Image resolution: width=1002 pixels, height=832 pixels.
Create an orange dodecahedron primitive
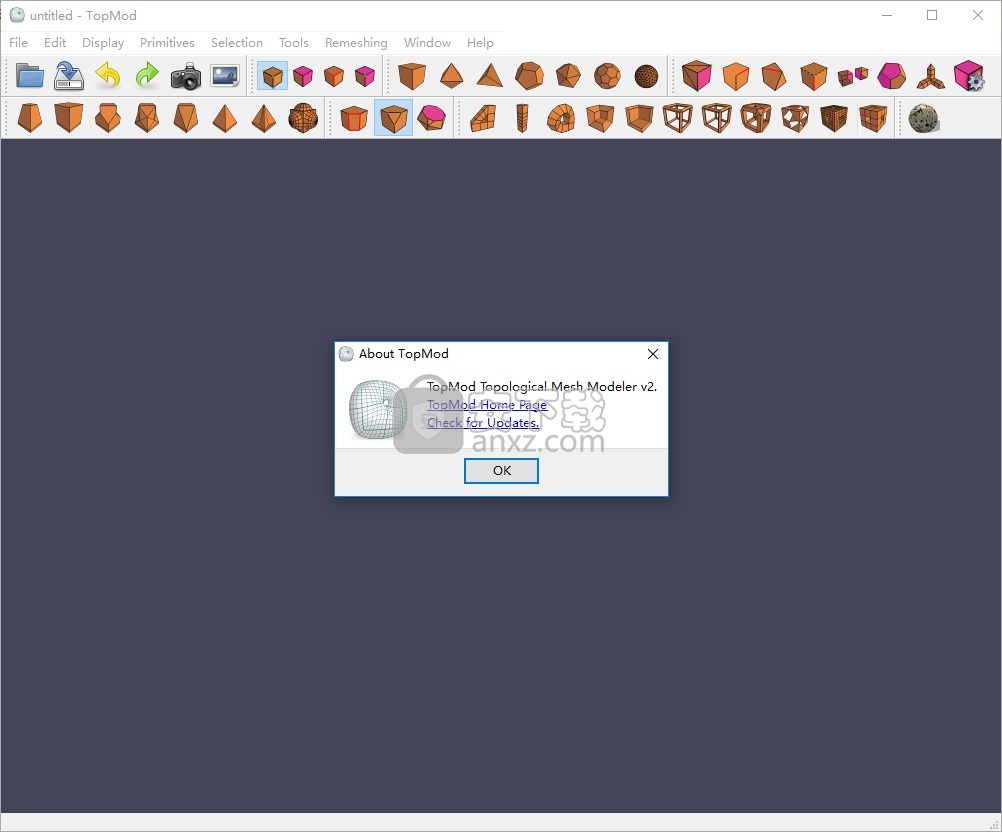pyautogui.click(x=529, y=76)
